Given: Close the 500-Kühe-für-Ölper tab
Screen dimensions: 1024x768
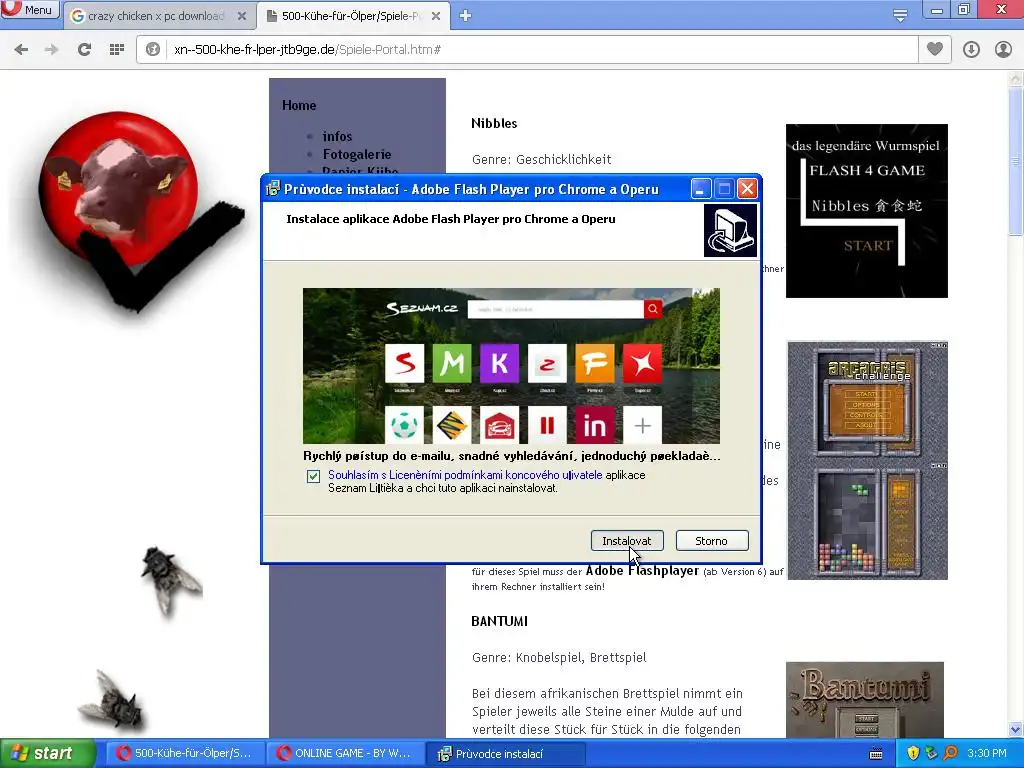Looking at the screenshot, I should pos(436,16).
